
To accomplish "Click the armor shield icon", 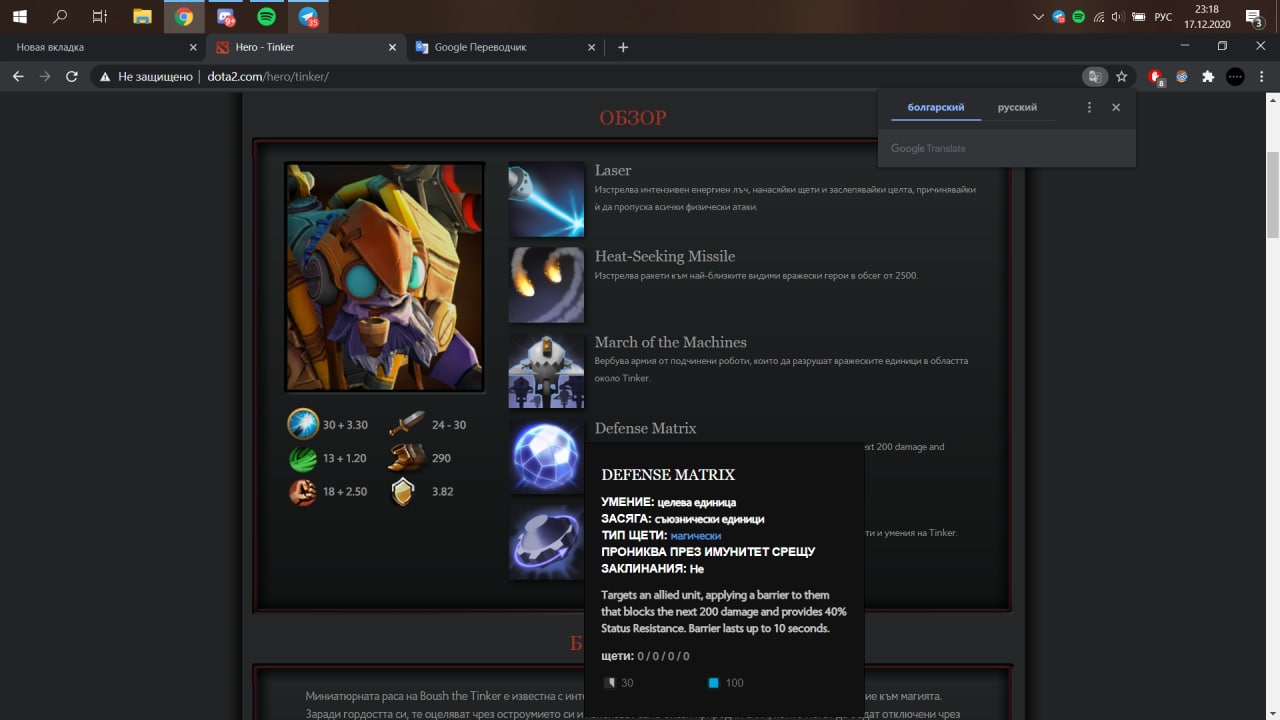I will point(403,491).
